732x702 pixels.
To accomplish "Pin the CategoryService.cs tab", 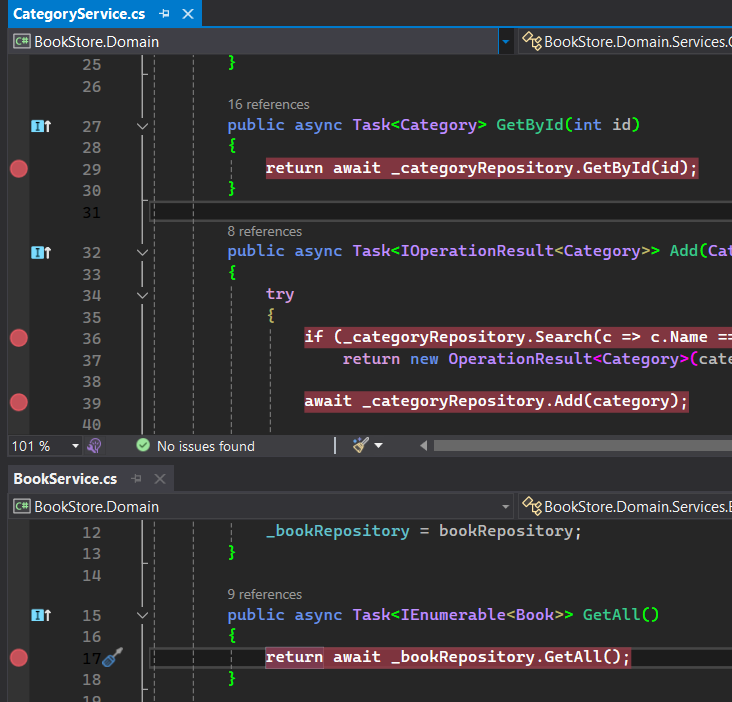I will point(163,14).
